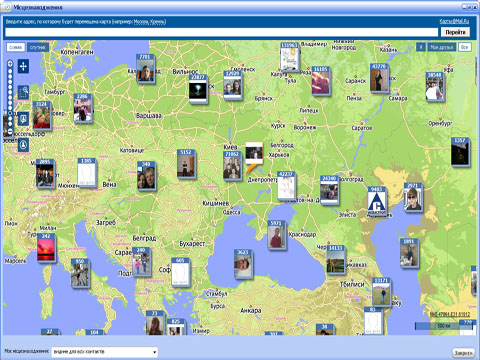Show only Мои друзья on map
Image resolution: width=480 pixels, height=360 pixels.
tap(442, 47)
